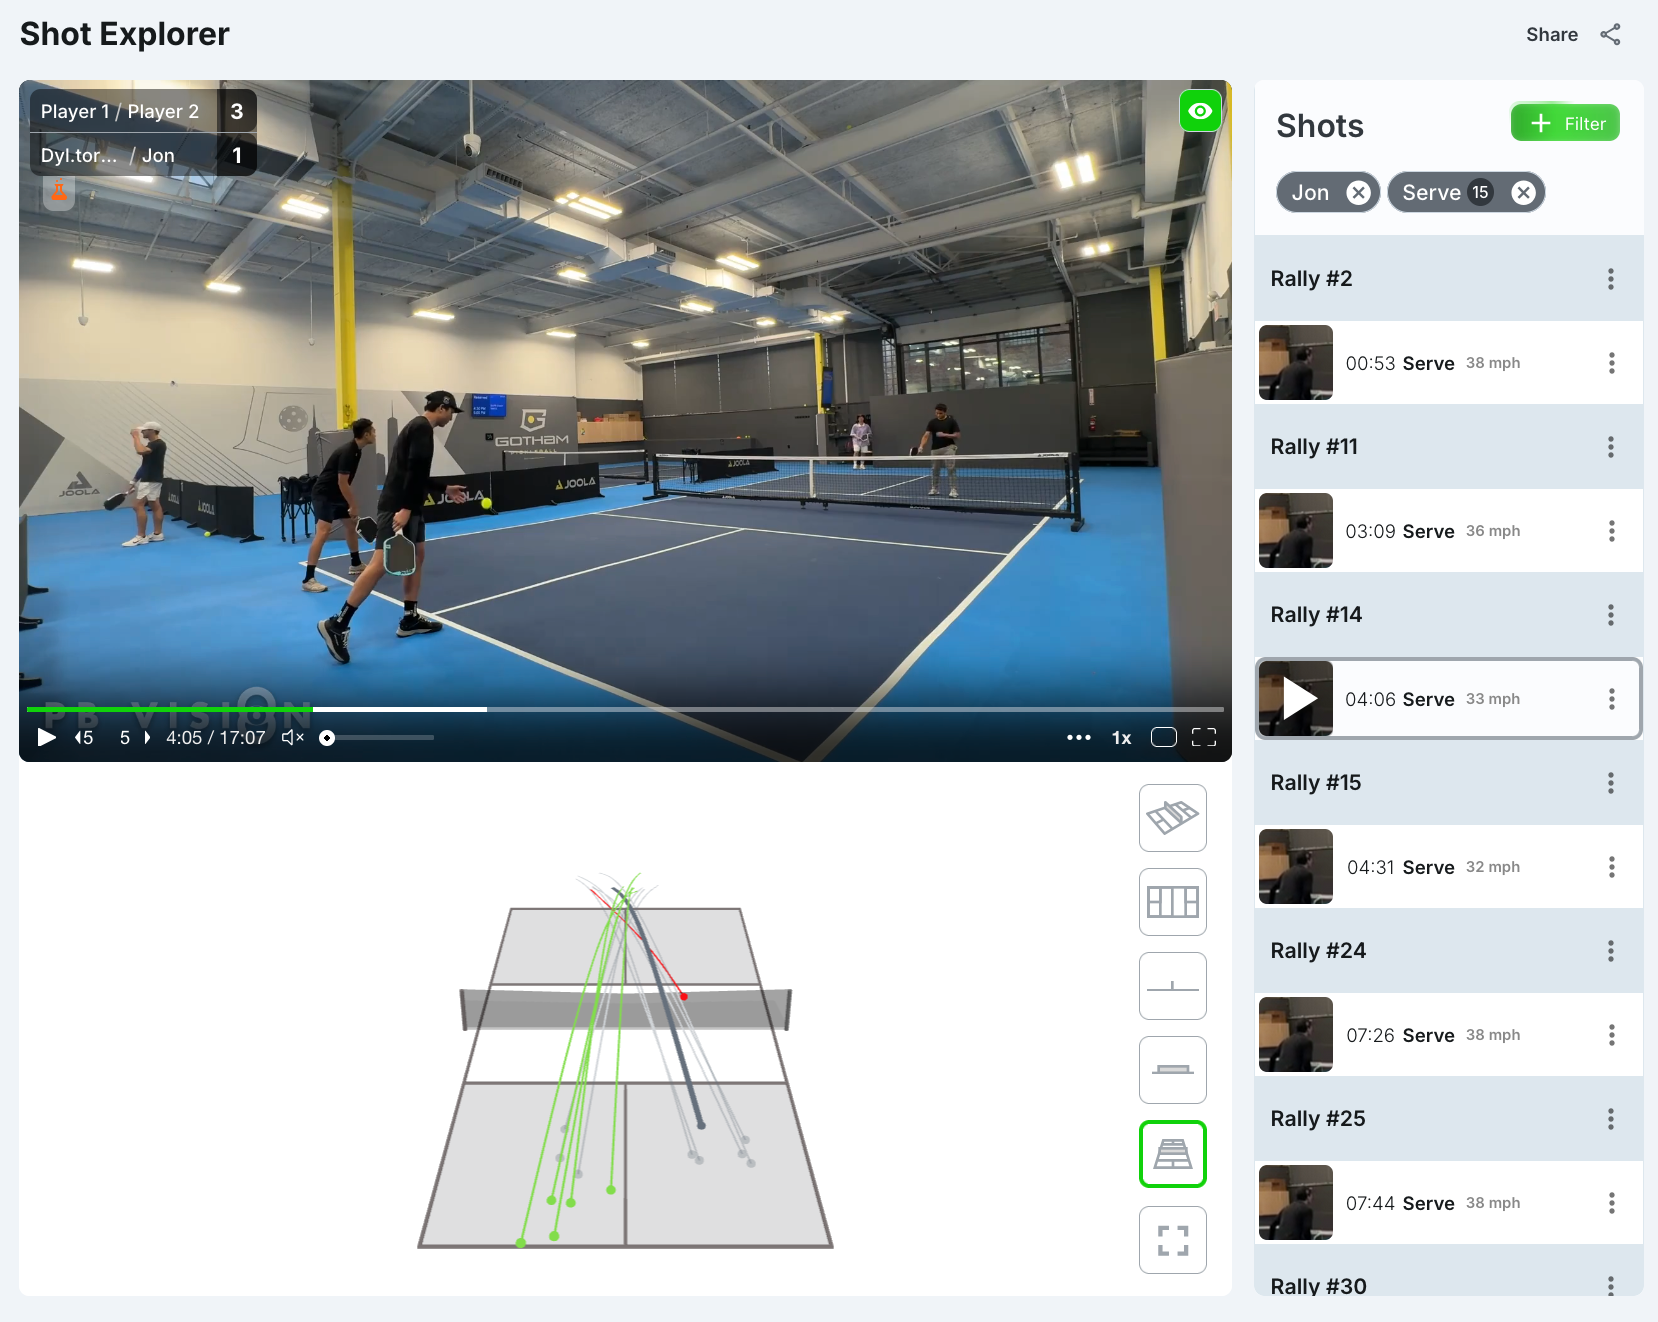The width and height of the screenshot is (1658, 1322).
Task: Open the Rally #25 options menu
Action: click(1610, 1119)
